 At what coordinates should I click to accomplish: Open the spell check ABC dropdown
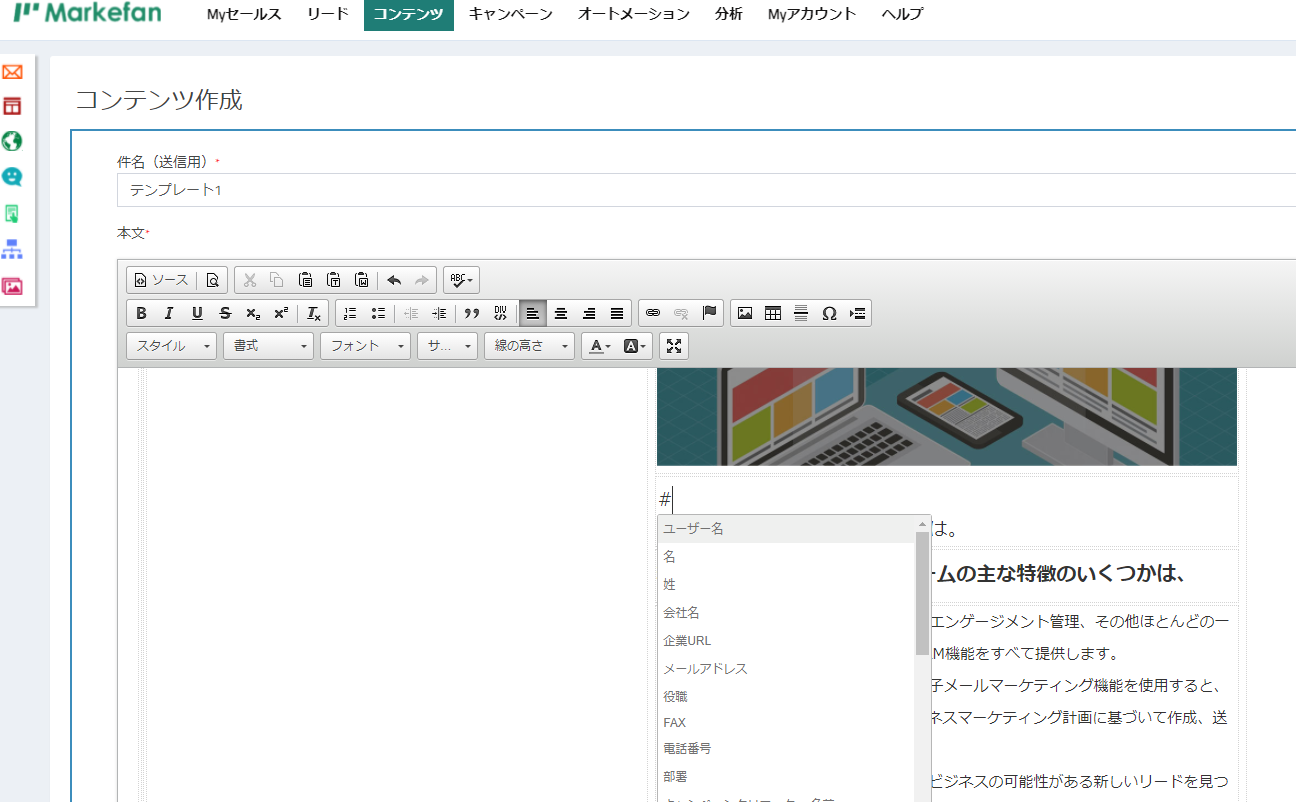tap(461, 280)
